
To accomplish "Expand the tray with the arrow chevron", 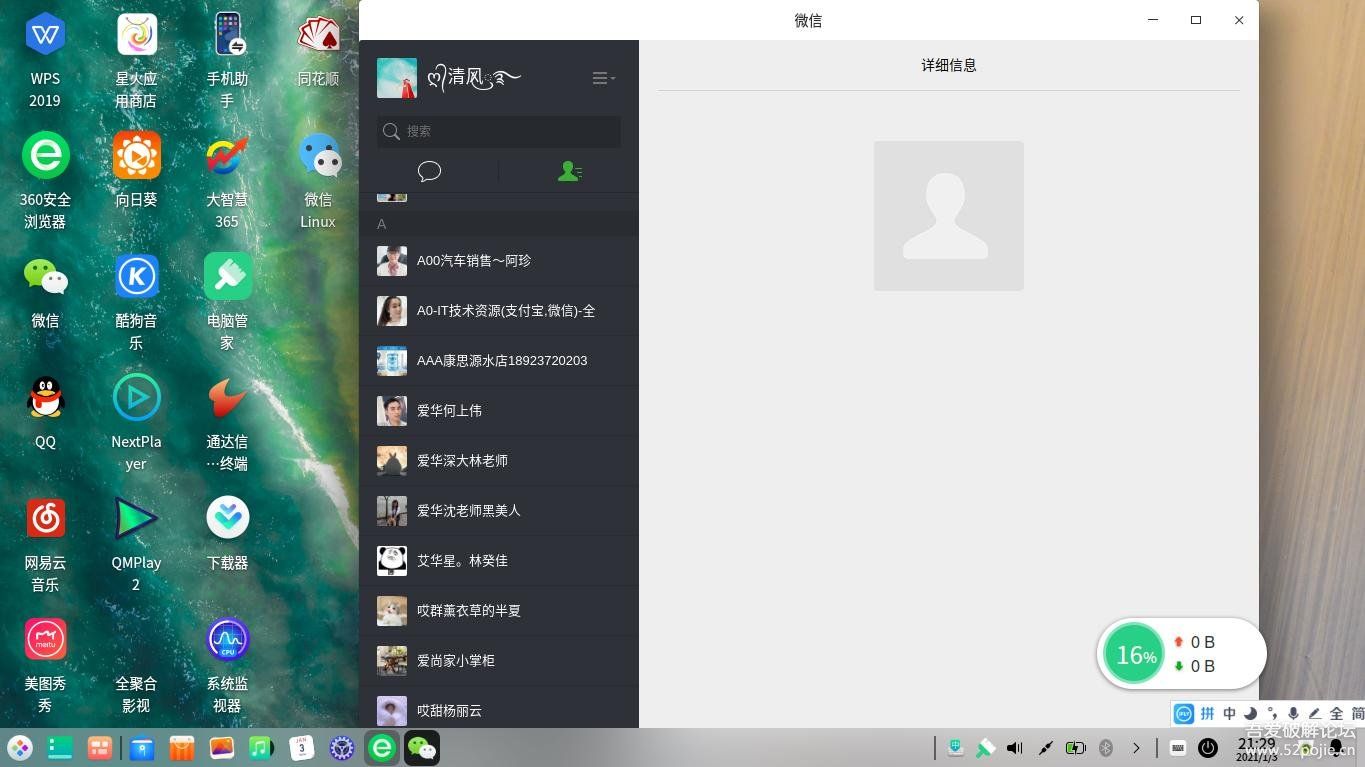I will click(1136, 748).
